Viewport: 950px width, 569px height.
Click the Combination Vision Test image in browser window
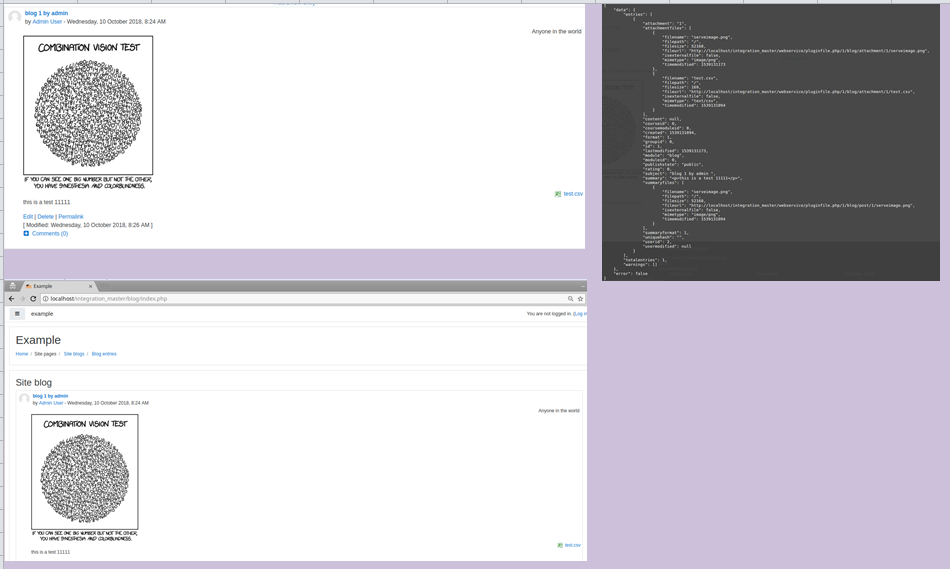pyautogui.click(x=85, y=477)
